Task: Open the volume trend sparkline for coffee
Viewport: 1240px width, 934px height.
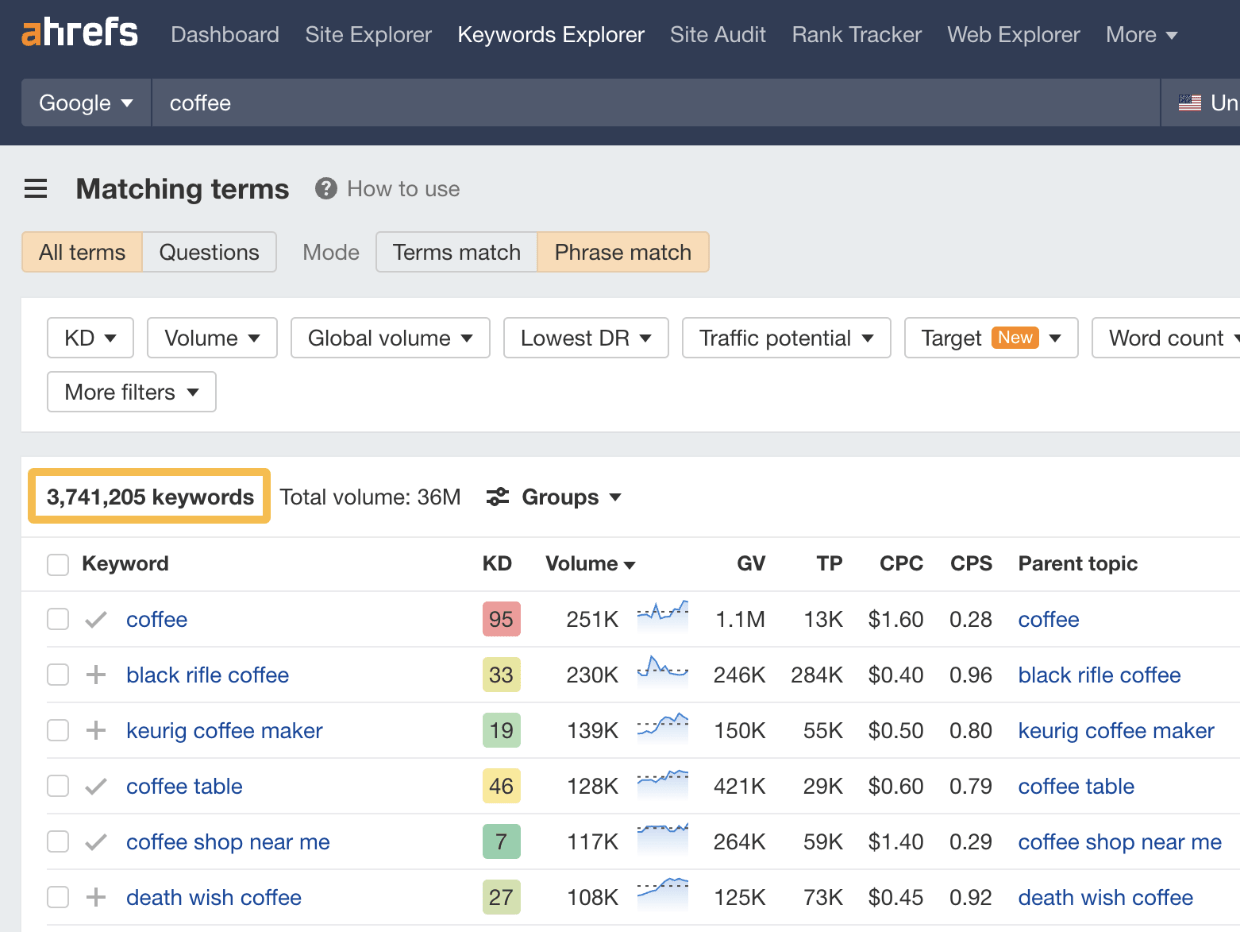Action: [662, 618]
